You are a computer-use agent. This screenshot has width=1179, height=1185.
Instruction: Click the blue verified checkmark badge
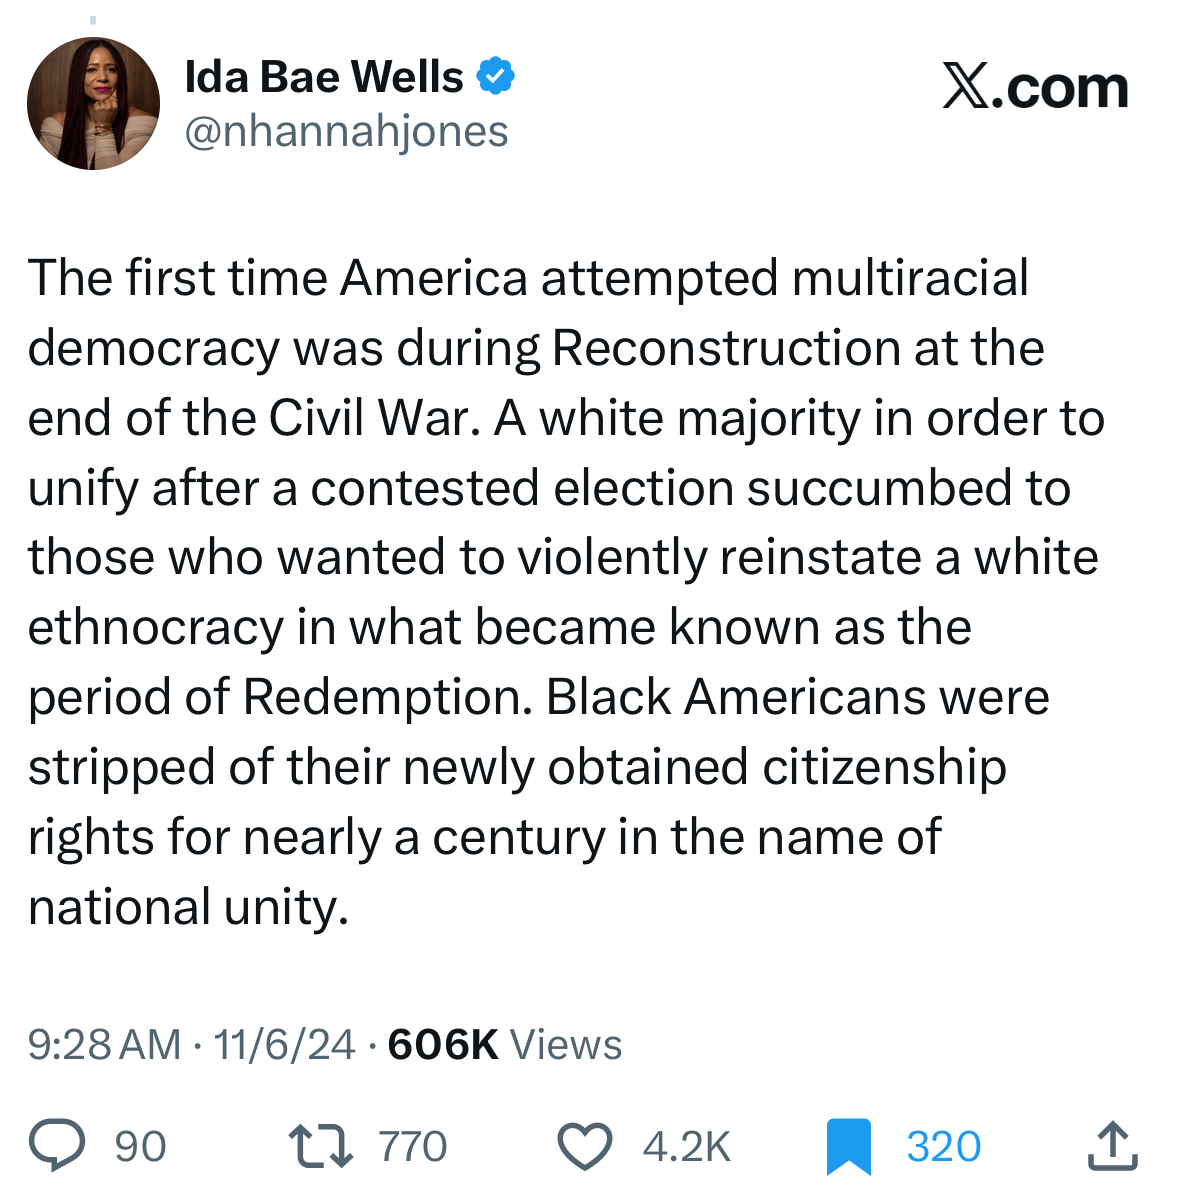point(495,77)
